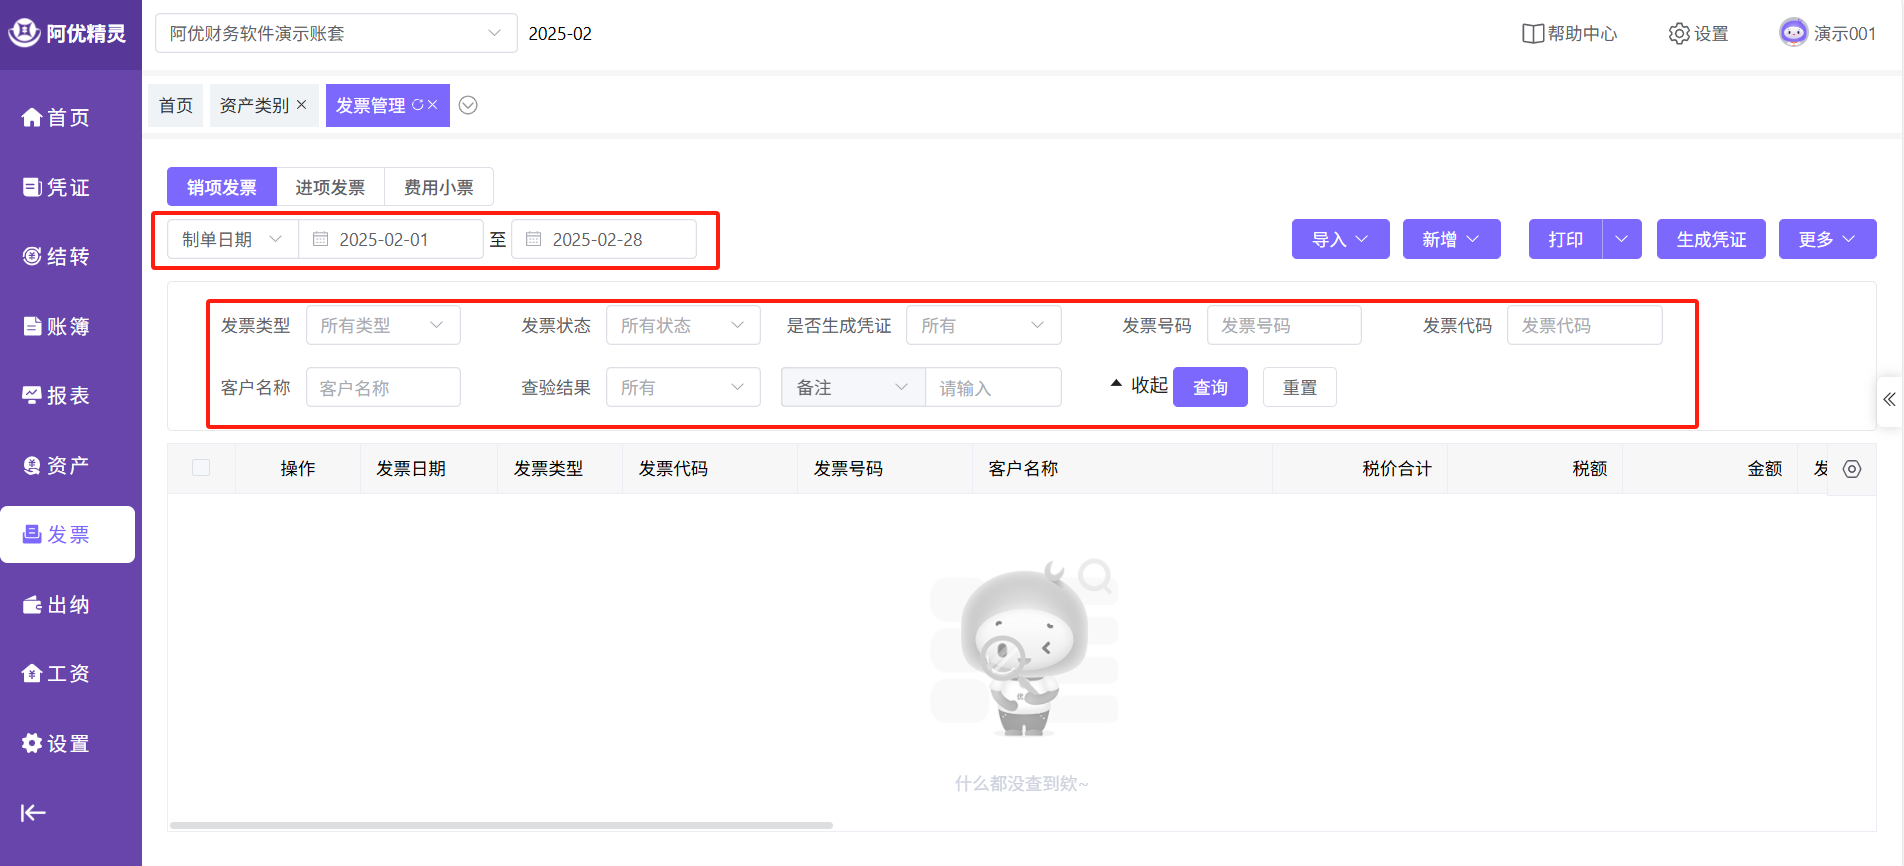
Task: Collapse sidebar using bottom arrow icon
Action: point(33,813)
